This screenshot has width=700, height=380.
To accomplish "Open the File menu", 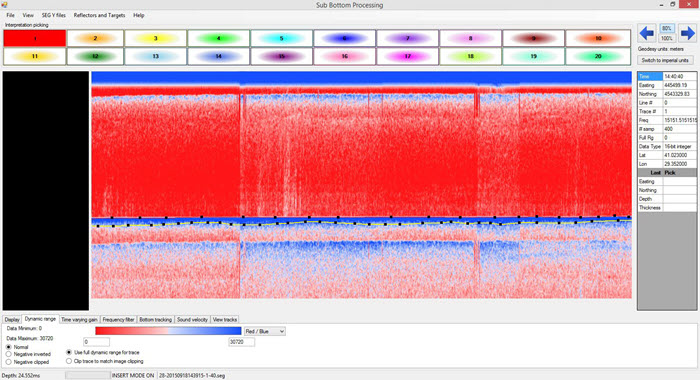I will click(x=10, y=15).
